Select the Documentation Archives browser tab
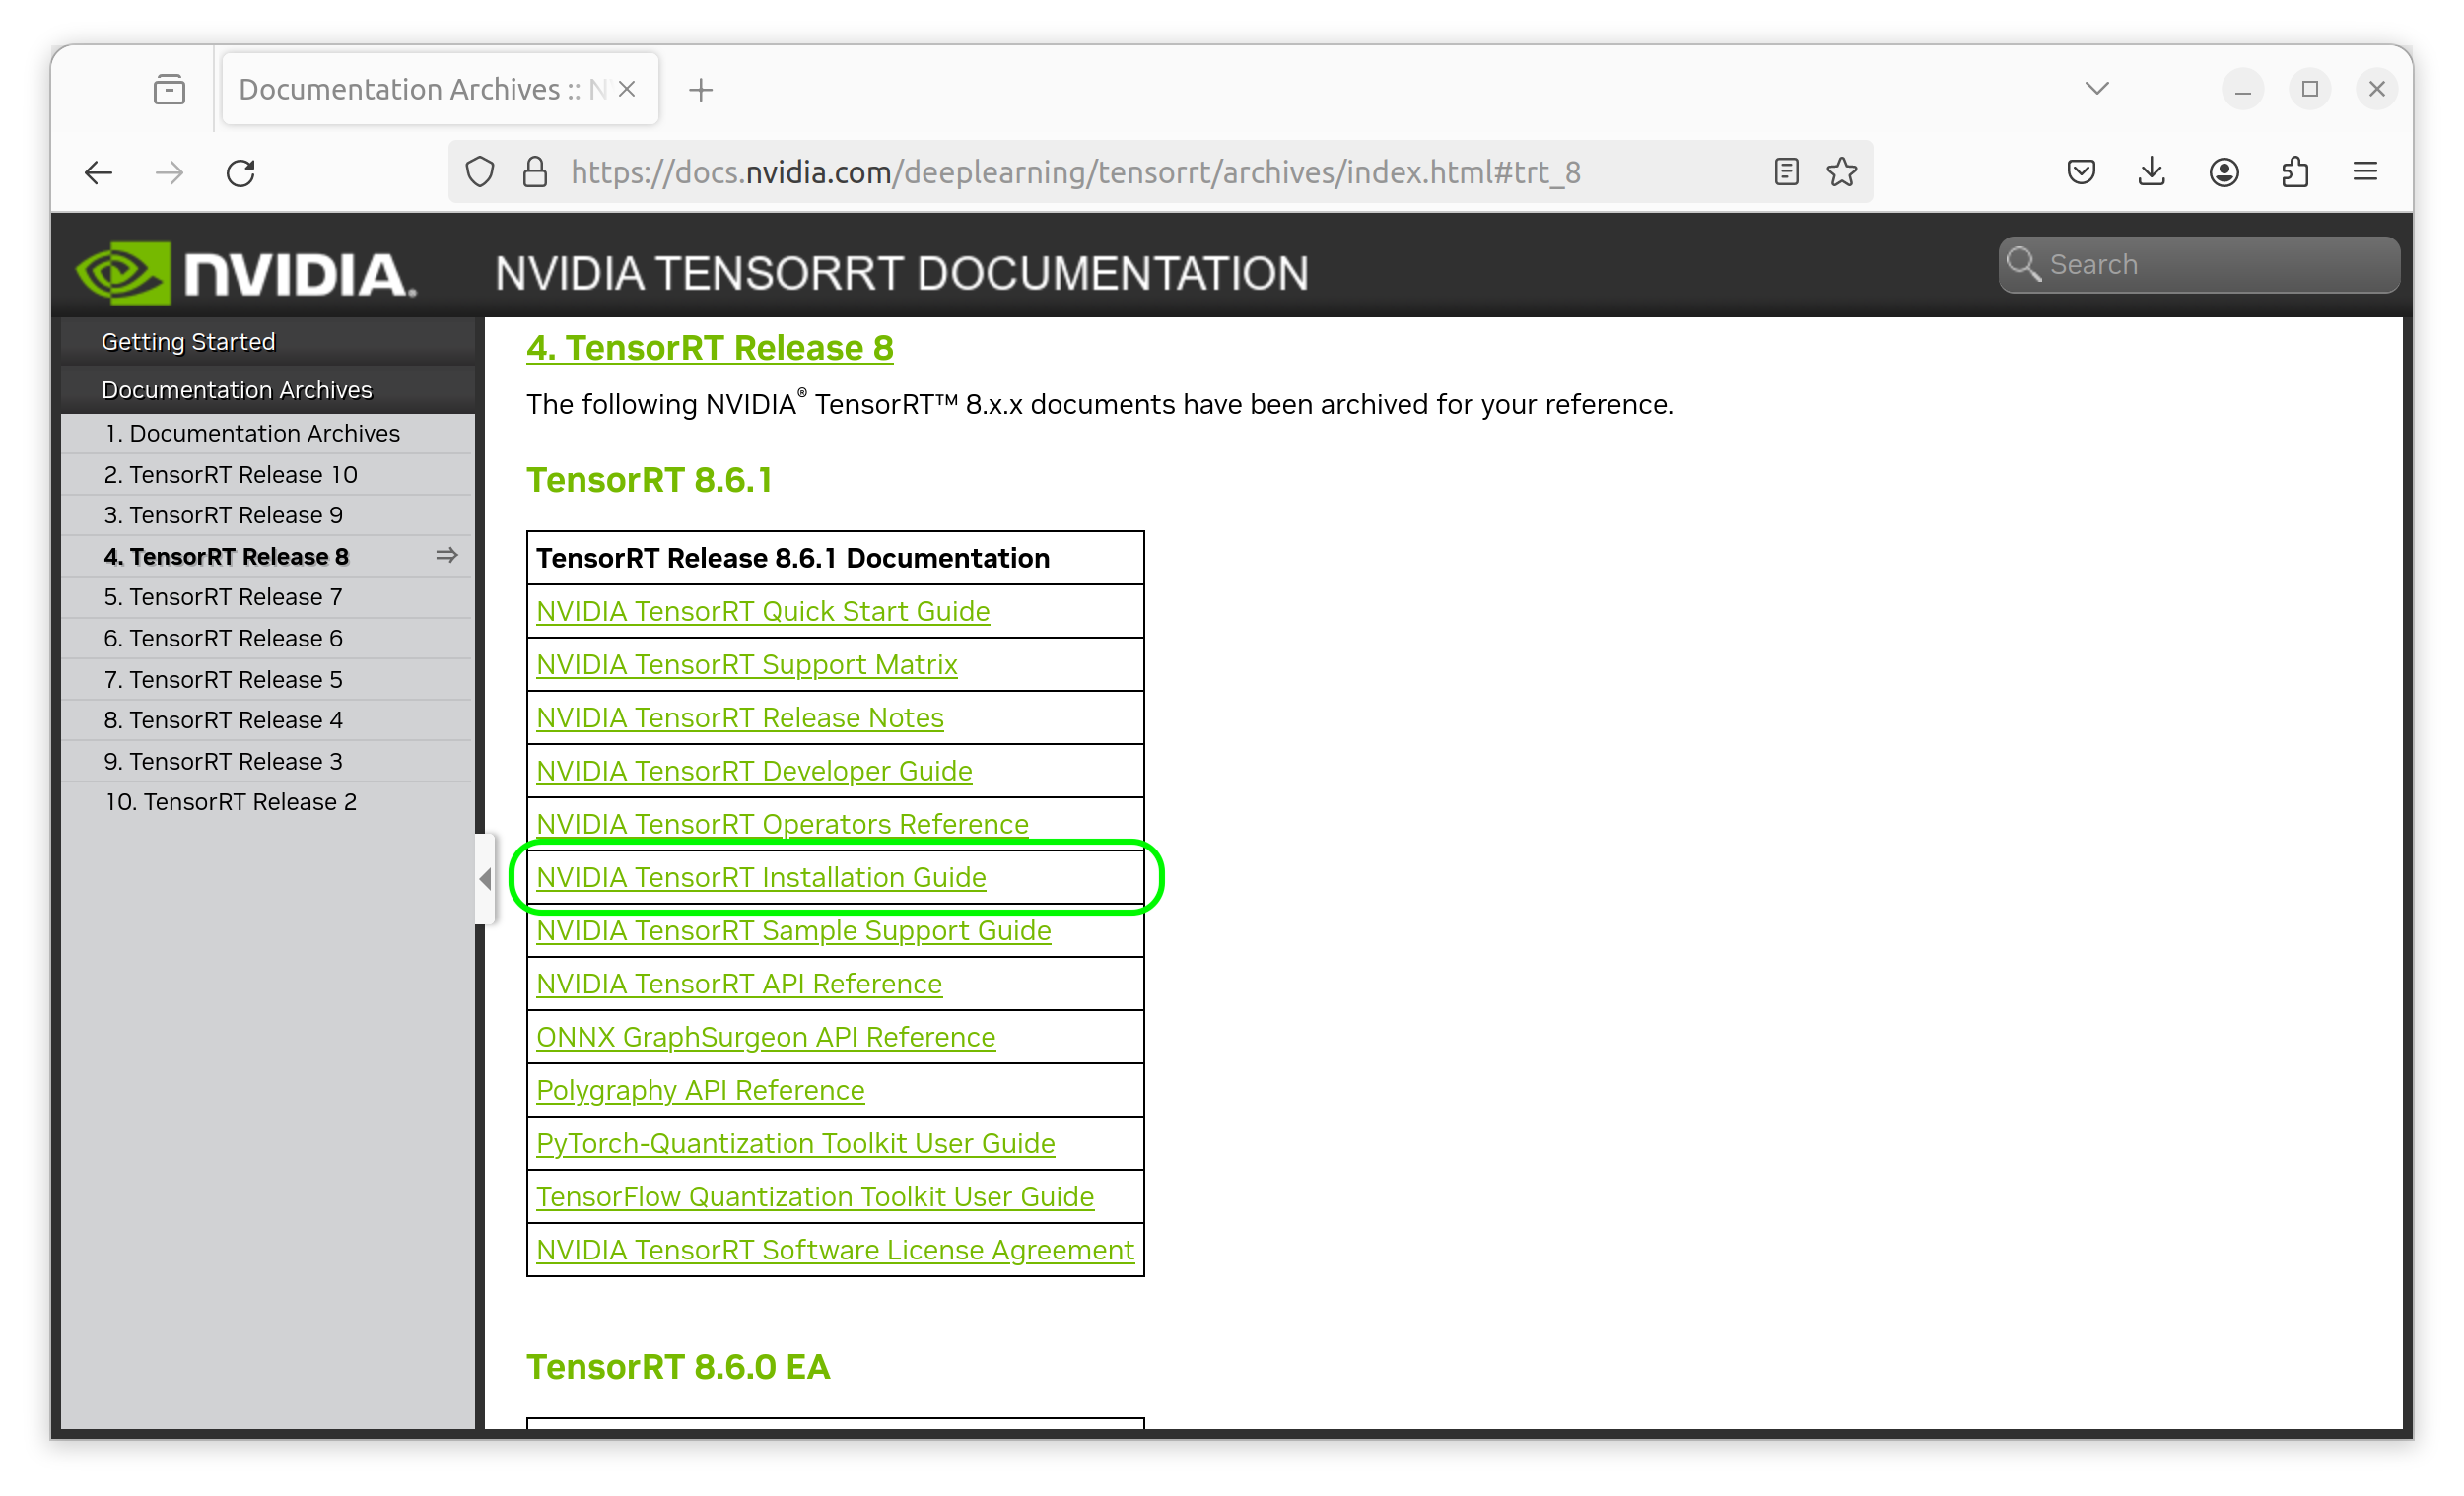This screenshot has height=1496, width=2464. click(x=440, y=89)
